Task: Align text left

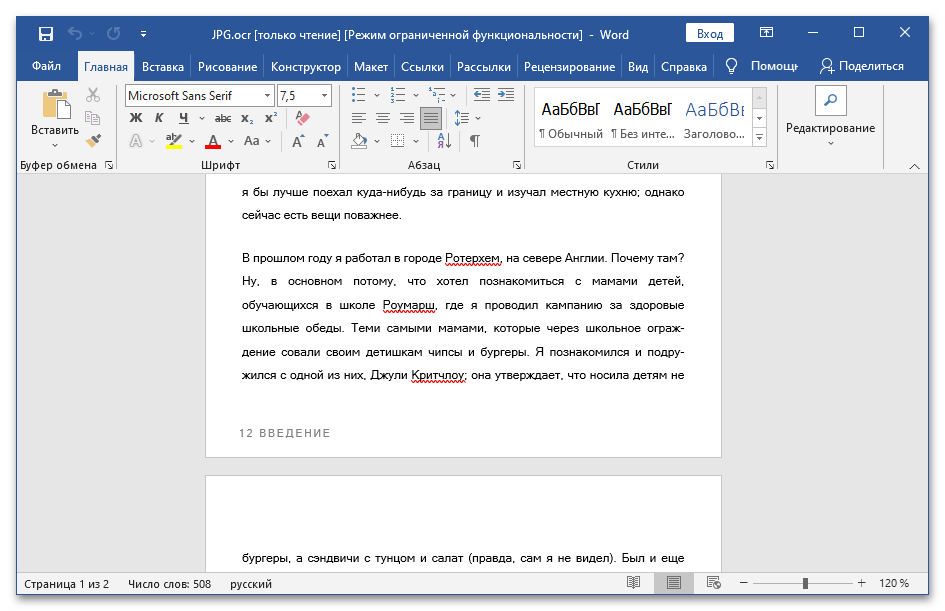Action: 359,118
